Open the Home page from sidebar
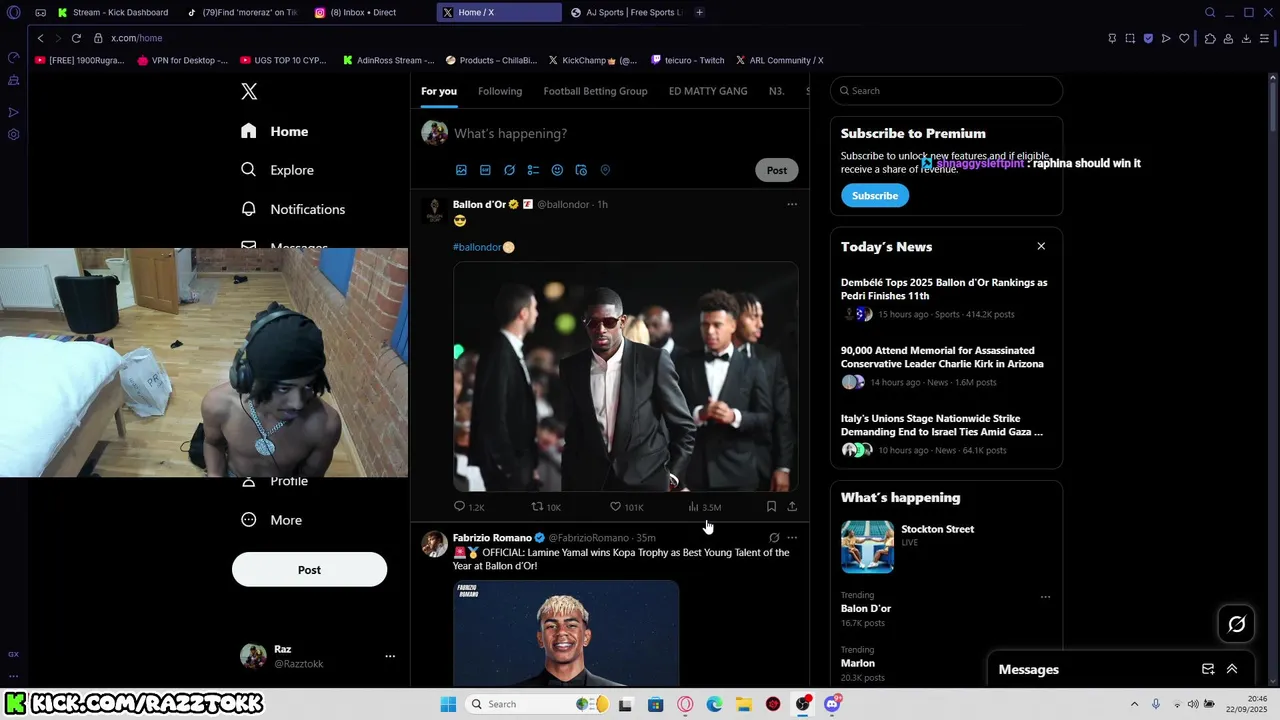The image size is (1280, 720). (275, 131)
